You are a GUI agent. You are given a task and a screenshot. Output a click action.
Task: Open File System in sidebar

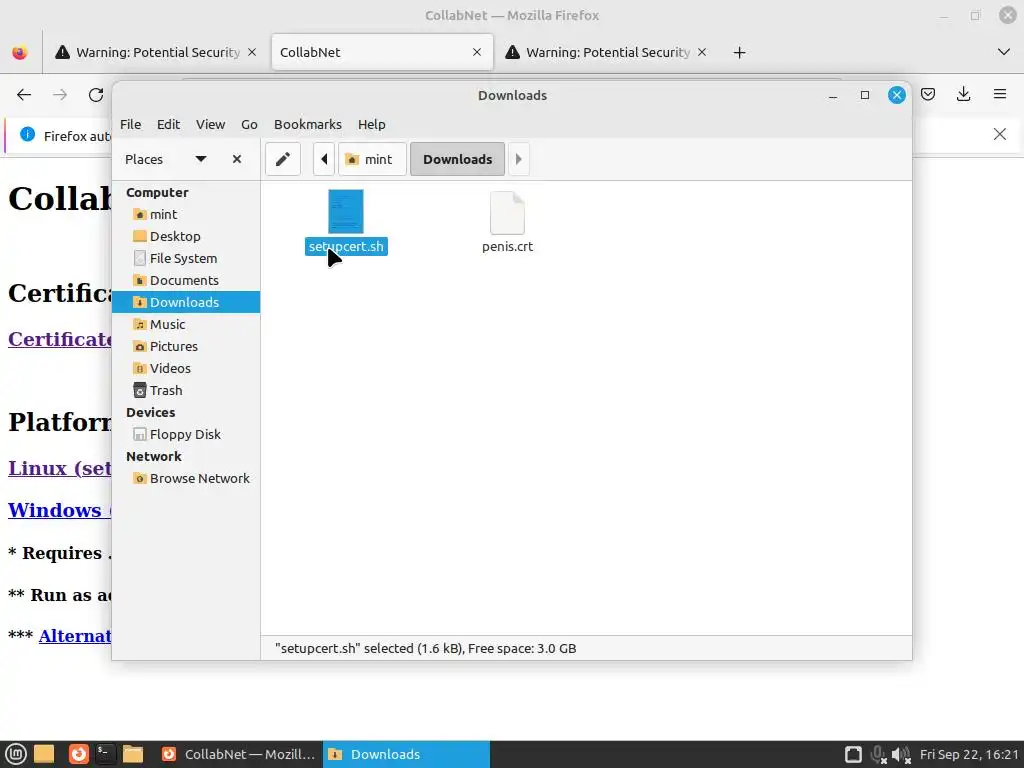pyautogui.click(x=186, y=259)
